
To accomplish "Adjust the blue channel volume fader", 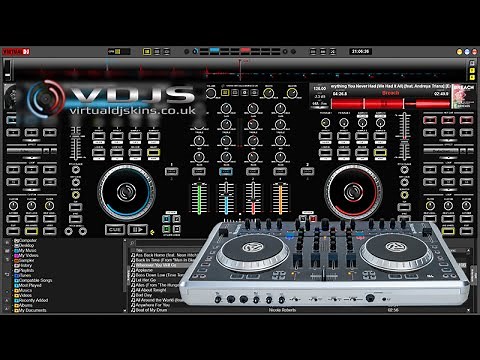I will [x=226, y=198].
